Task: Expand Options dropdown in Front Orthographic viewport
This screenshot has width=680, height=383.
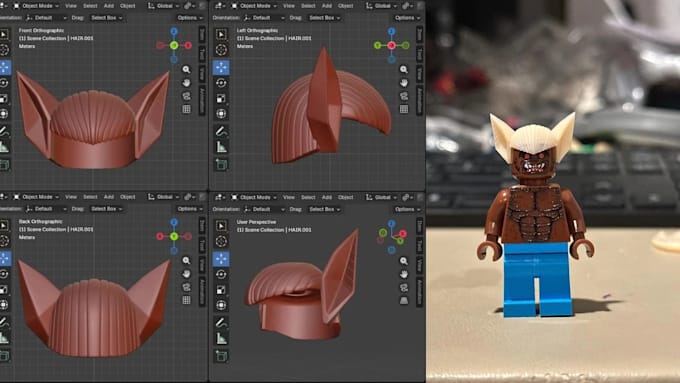Action: [x=190, y=18]
